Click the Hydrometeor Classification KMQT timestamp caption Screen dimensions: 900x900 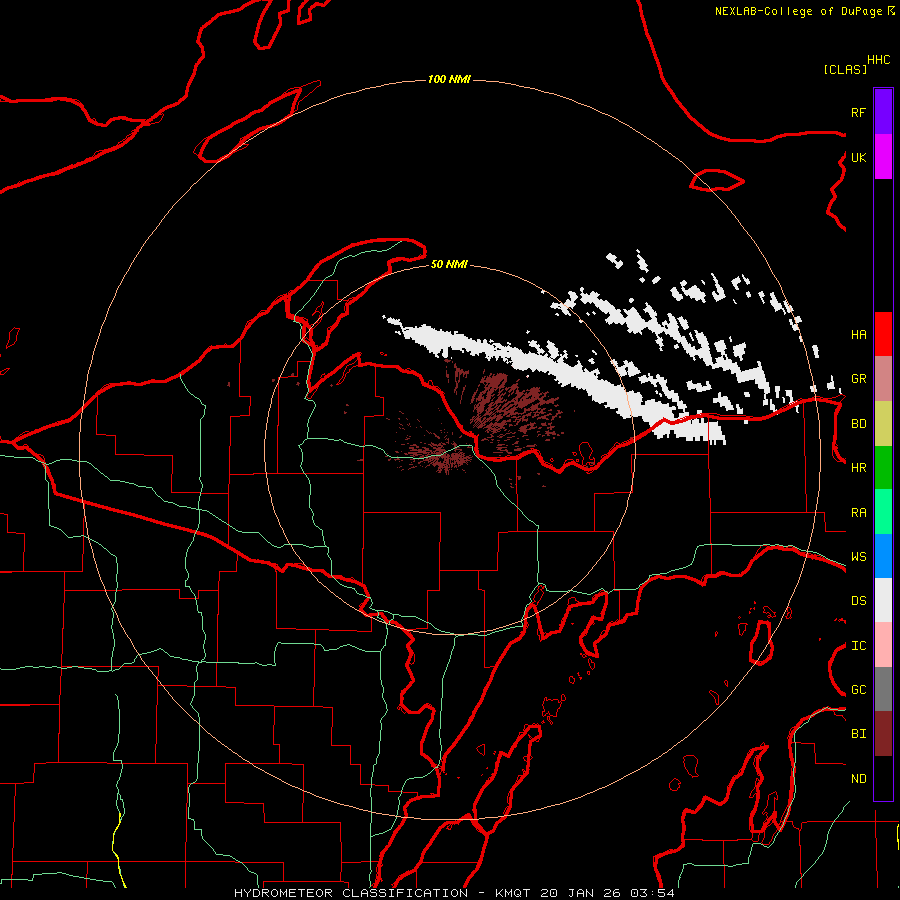click(x=454, y=893)
